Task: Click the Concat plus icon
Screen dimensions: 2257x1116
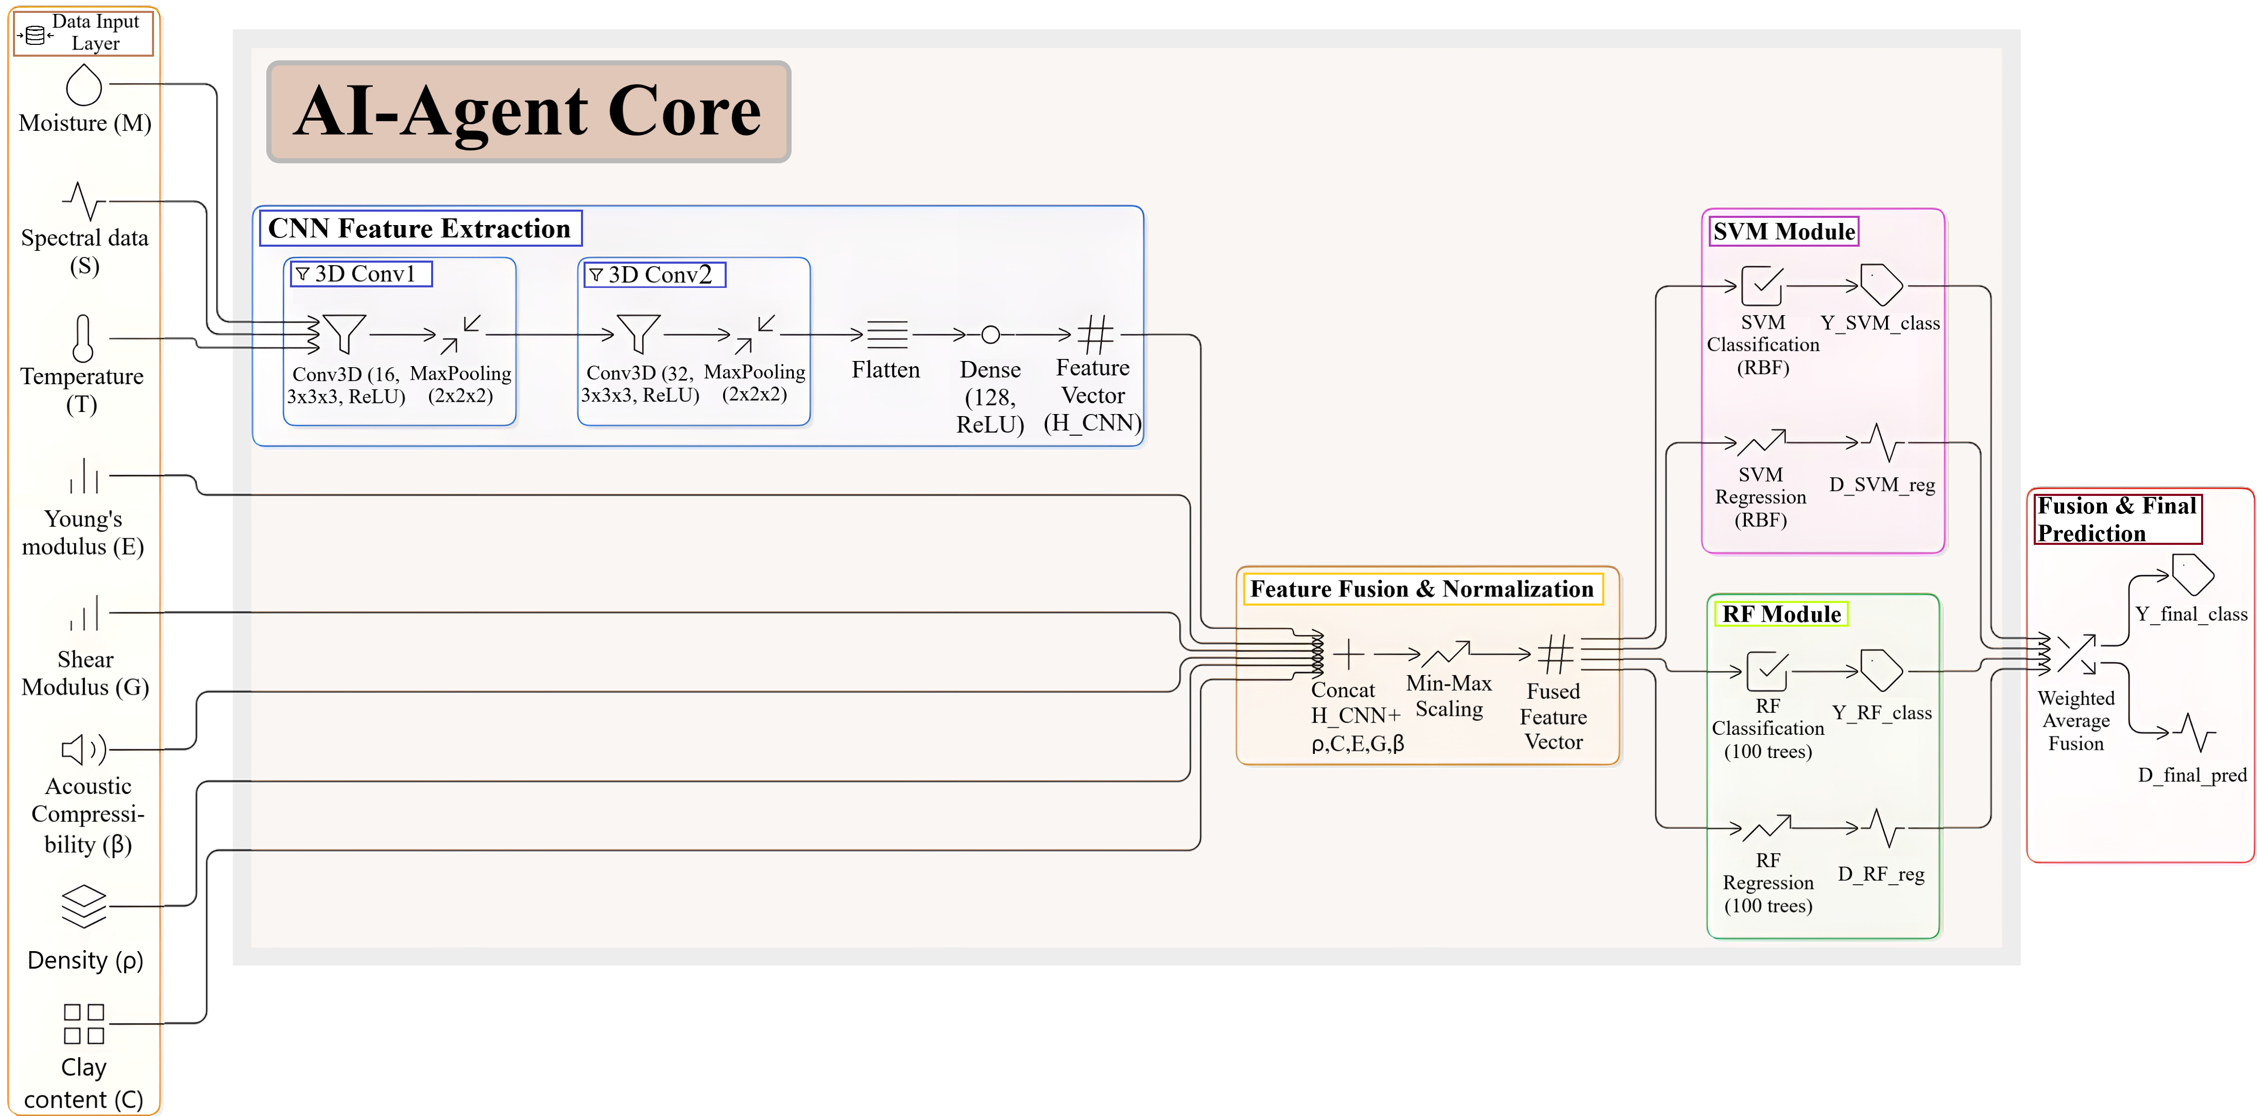Action: coord(1348,654)
